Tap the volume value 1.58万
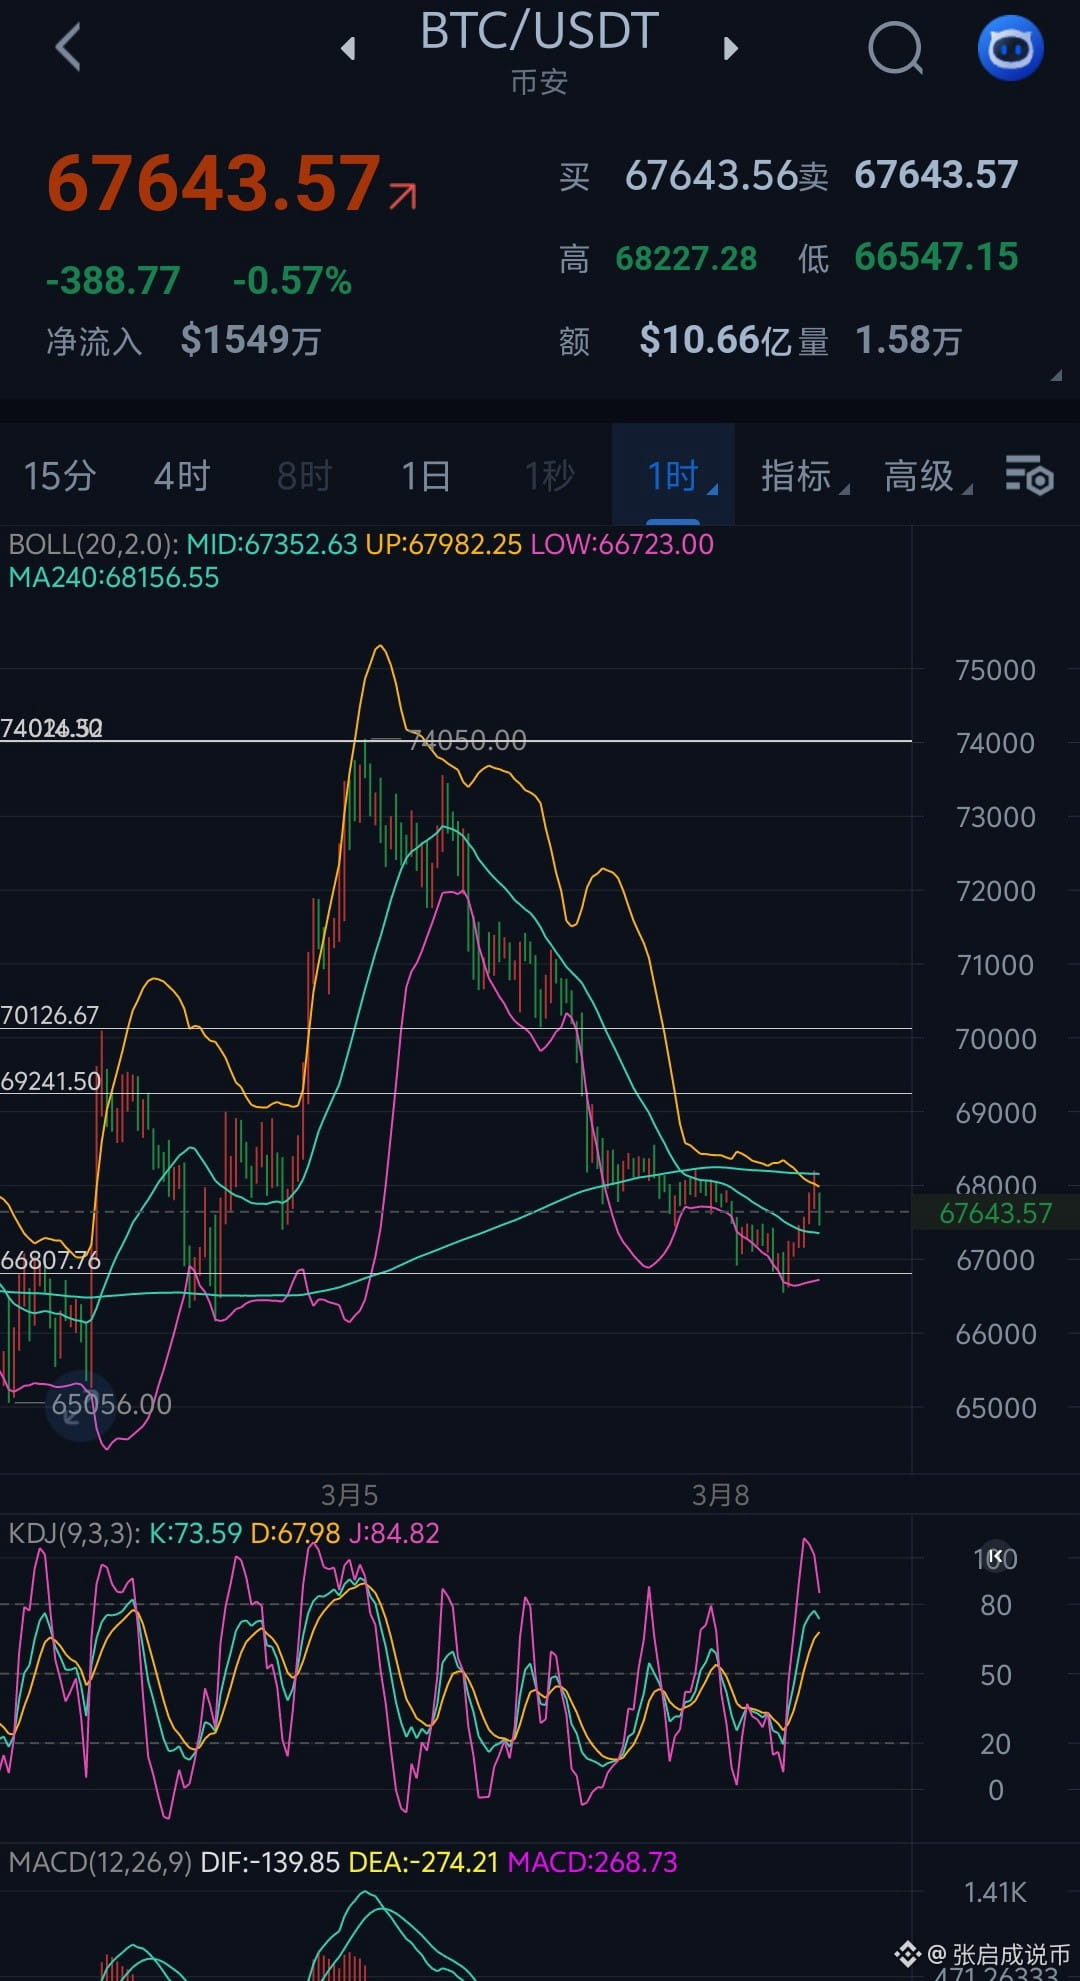Viewport: 1080px width, 1981px height. coord(908,341)
